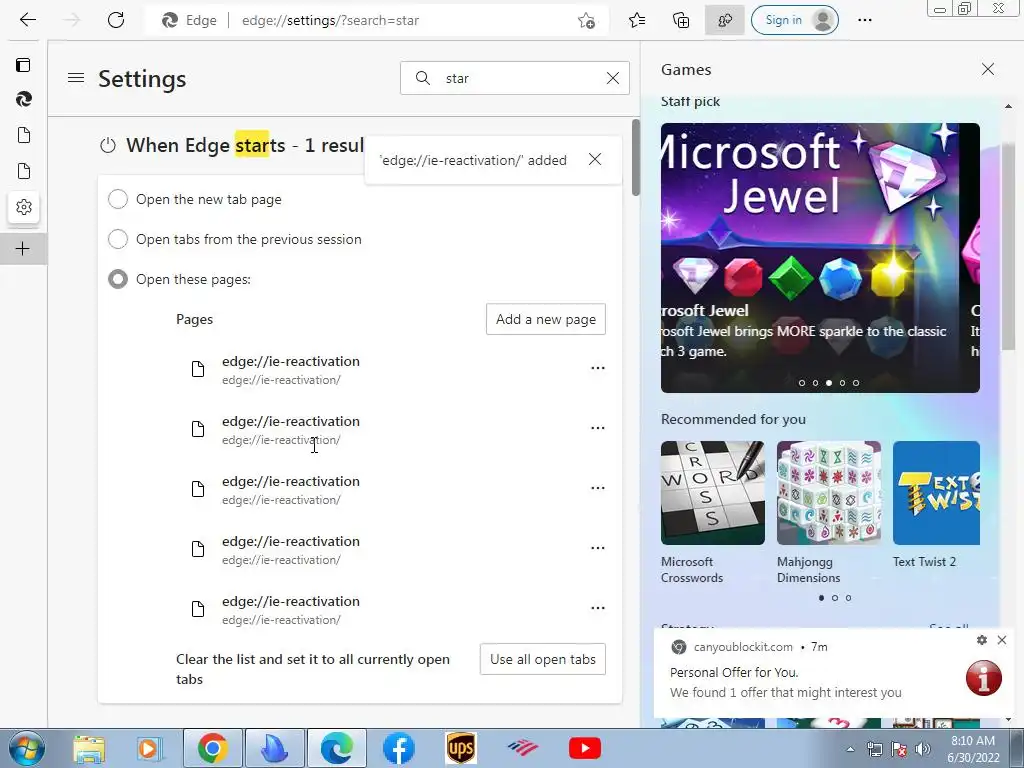
Task: Open the Microsoft Jewel staff pick banner
Action: (820, 258)
